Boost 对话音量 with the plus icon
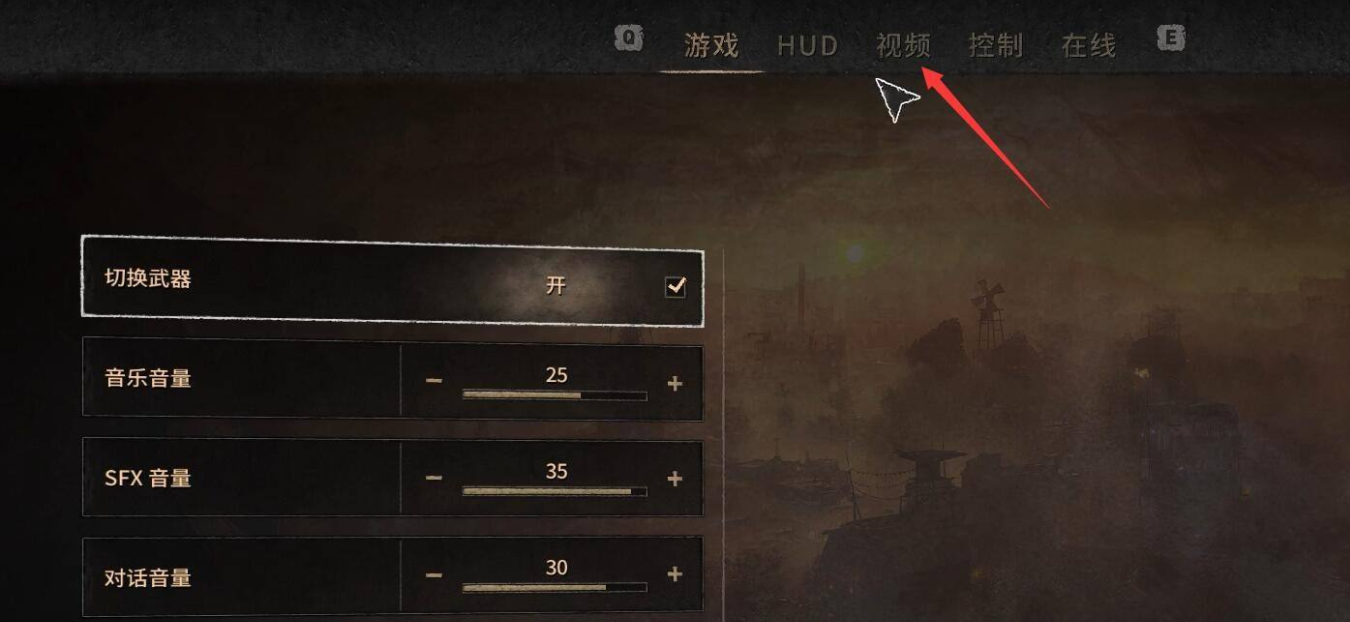 [675, 574]
